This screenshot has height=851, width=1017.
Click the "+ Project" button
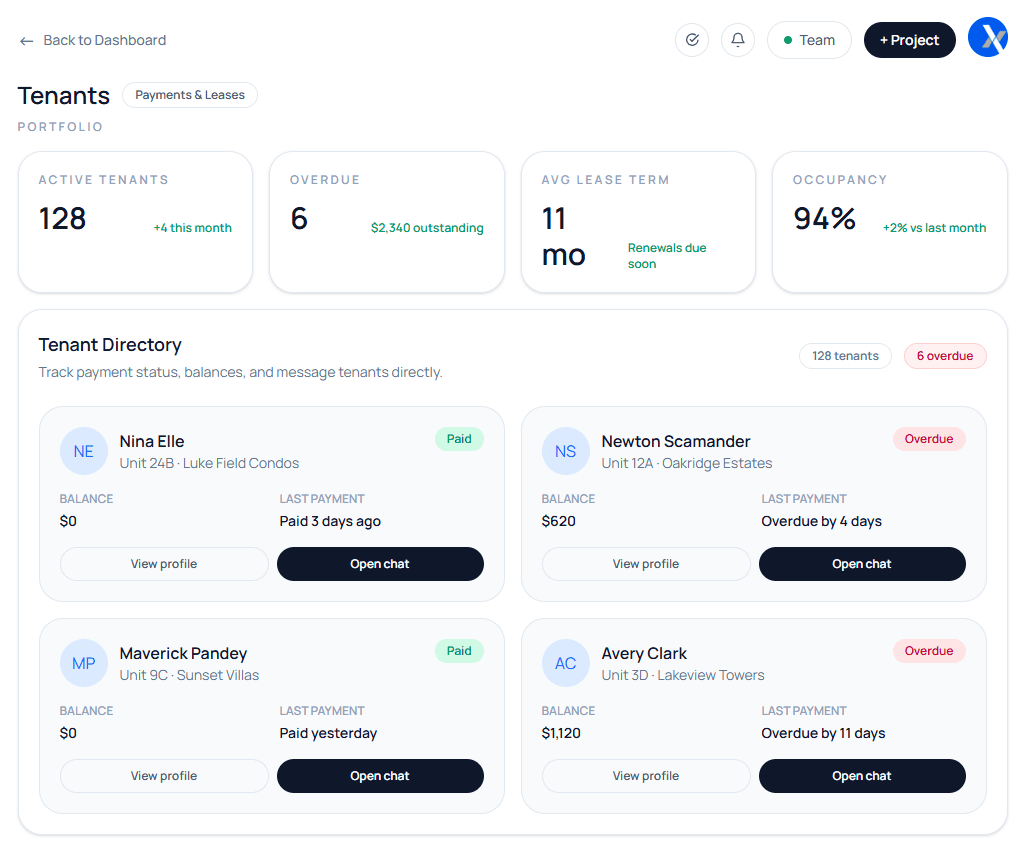tap(909, 40)
